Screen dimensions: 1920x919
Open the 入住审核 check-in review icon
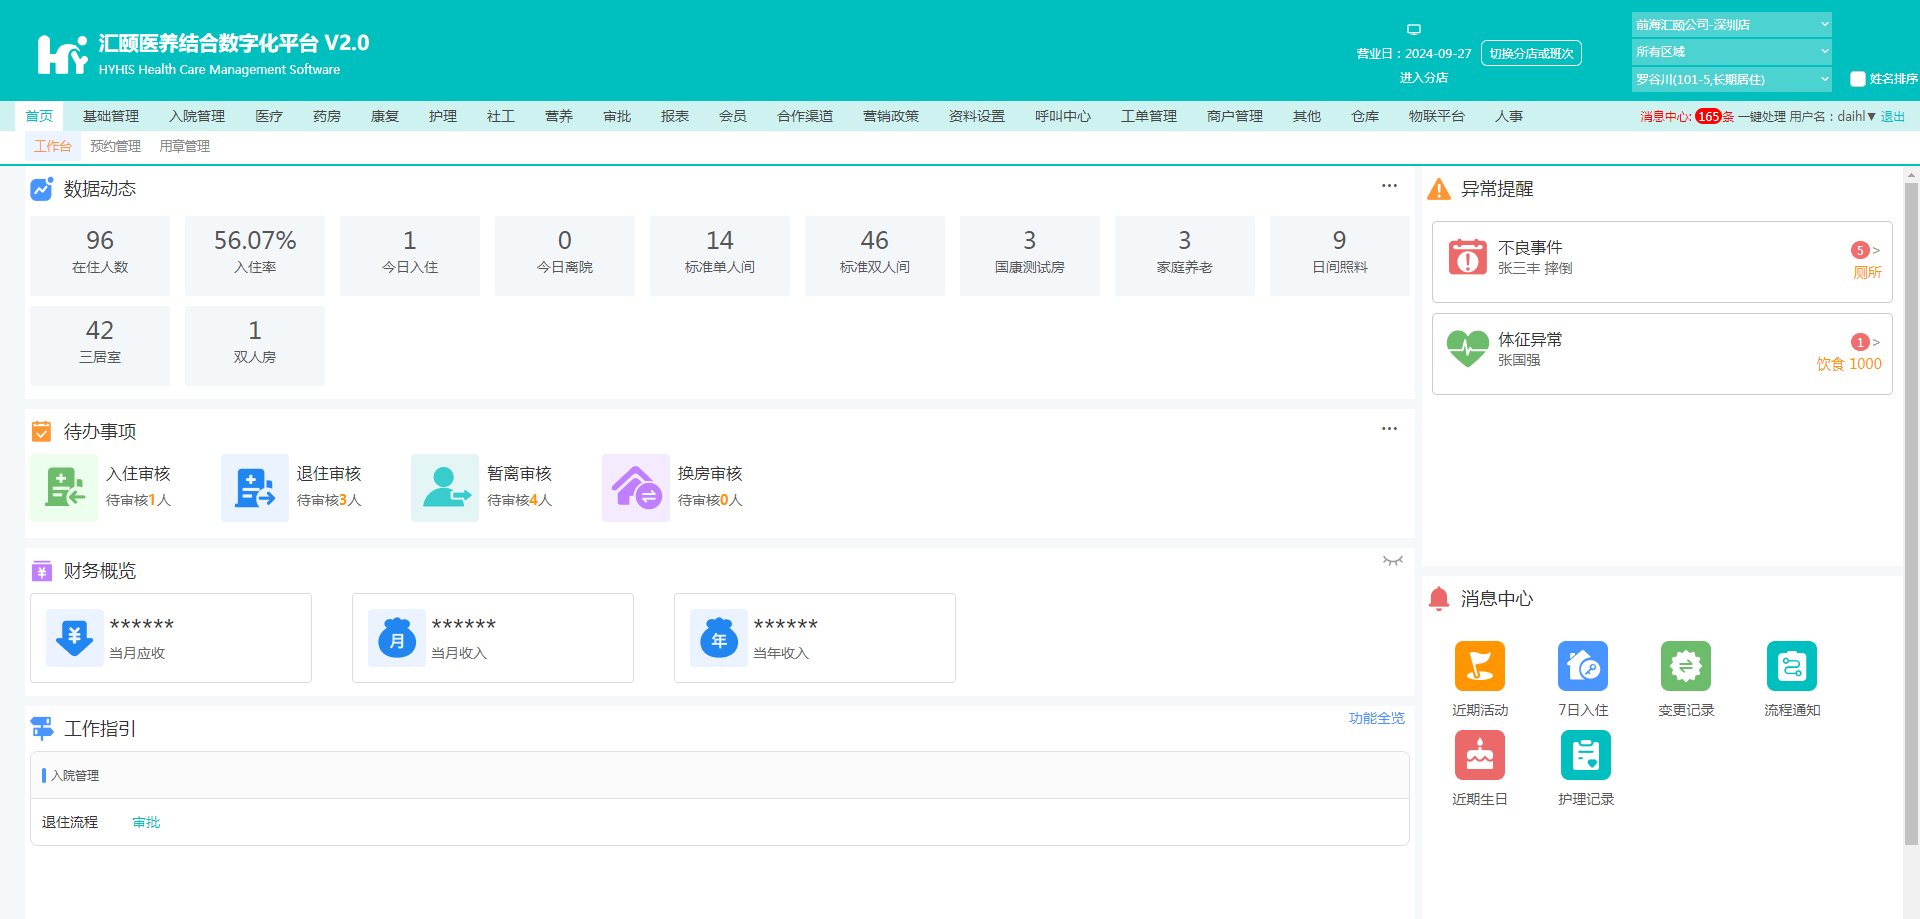tap(64, 487)
